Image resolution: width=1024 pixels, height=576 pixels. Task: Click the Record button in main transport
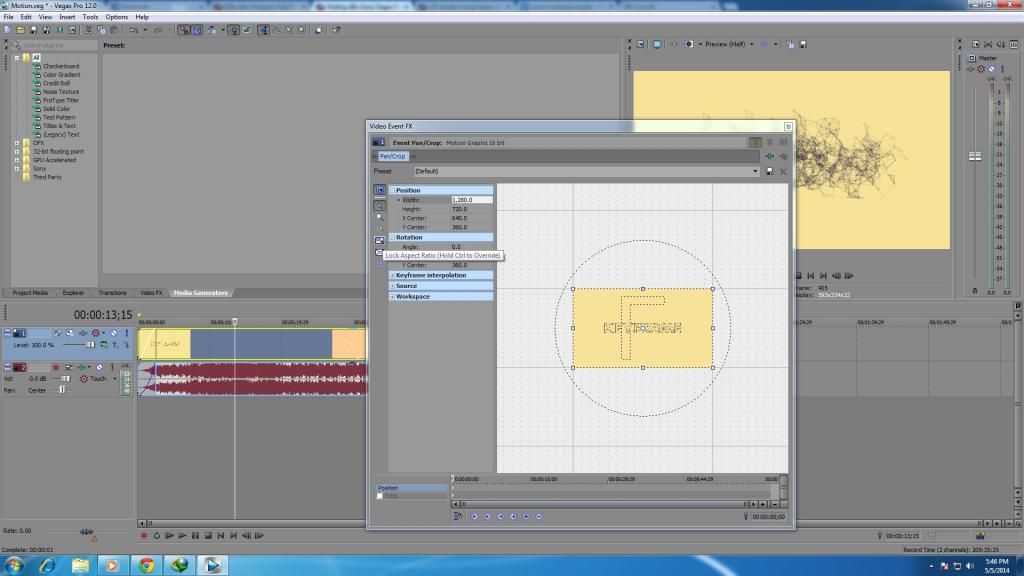coord(144,536)
